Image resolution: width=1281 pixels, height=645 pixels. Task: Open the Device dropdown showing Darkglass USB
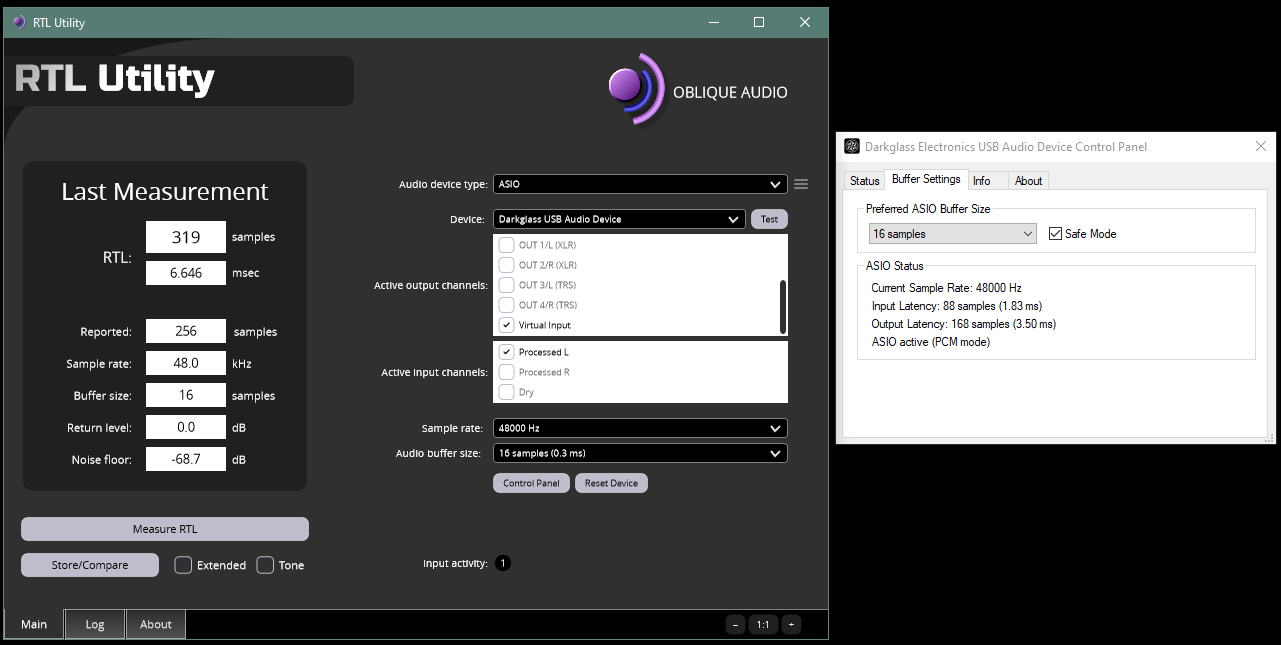[619, 219]
